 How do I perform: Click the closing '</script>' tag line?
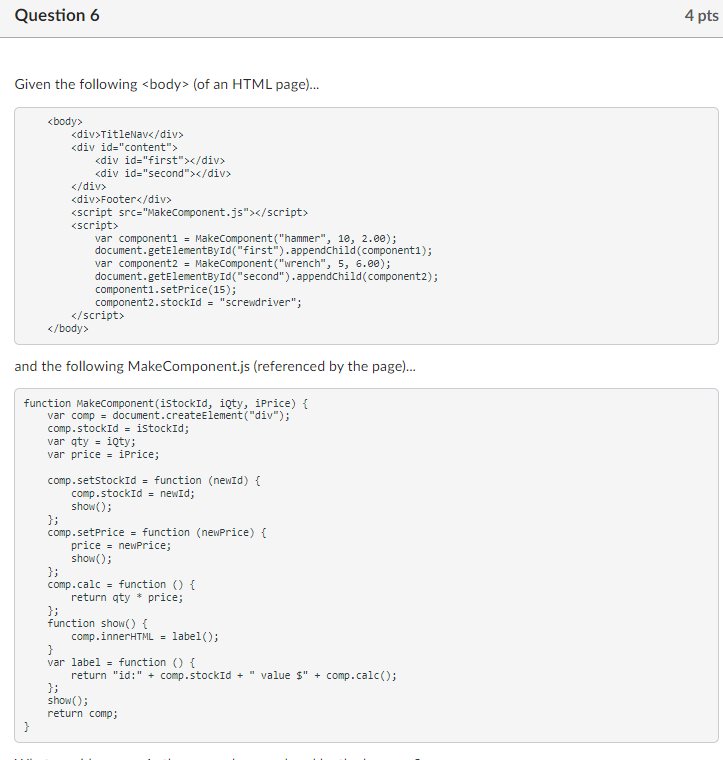click(x=97, y=316)
